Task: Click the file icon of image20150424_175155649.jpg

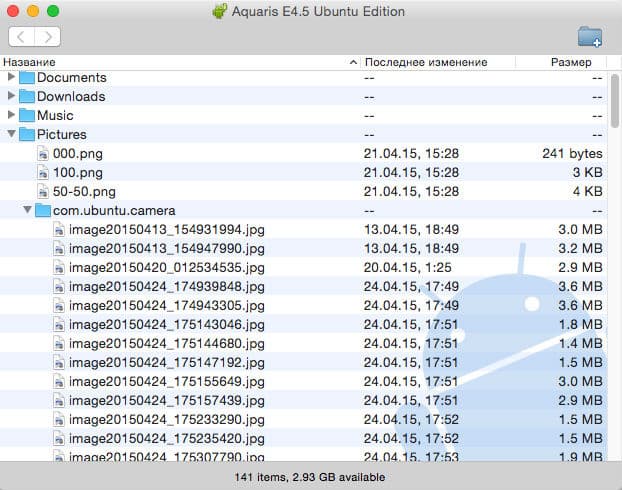Action: coord(59,381)
